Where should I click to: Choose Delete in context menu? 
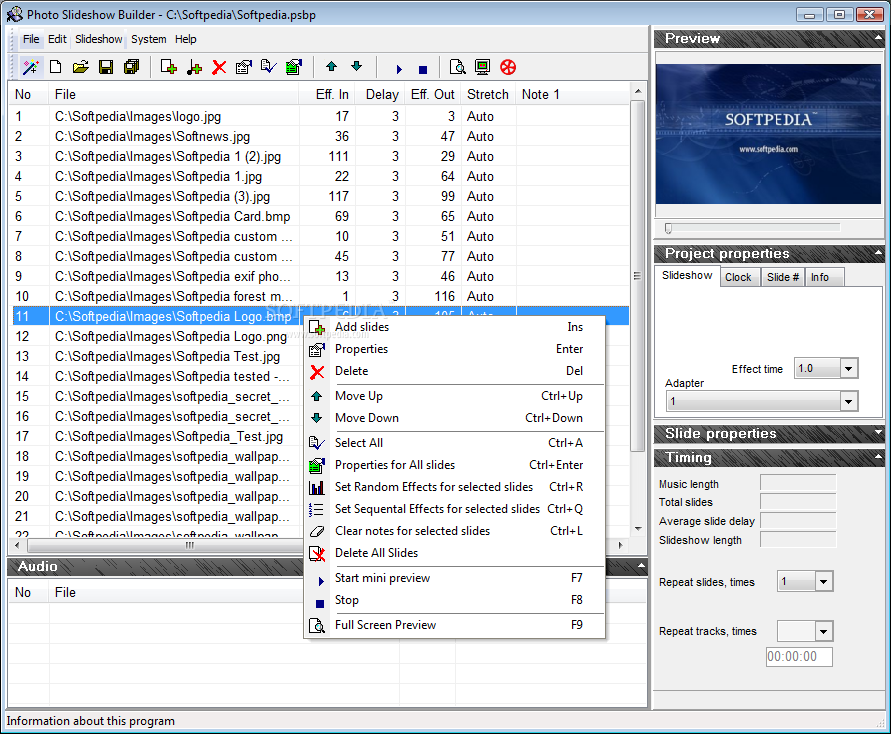click(454, 371)
